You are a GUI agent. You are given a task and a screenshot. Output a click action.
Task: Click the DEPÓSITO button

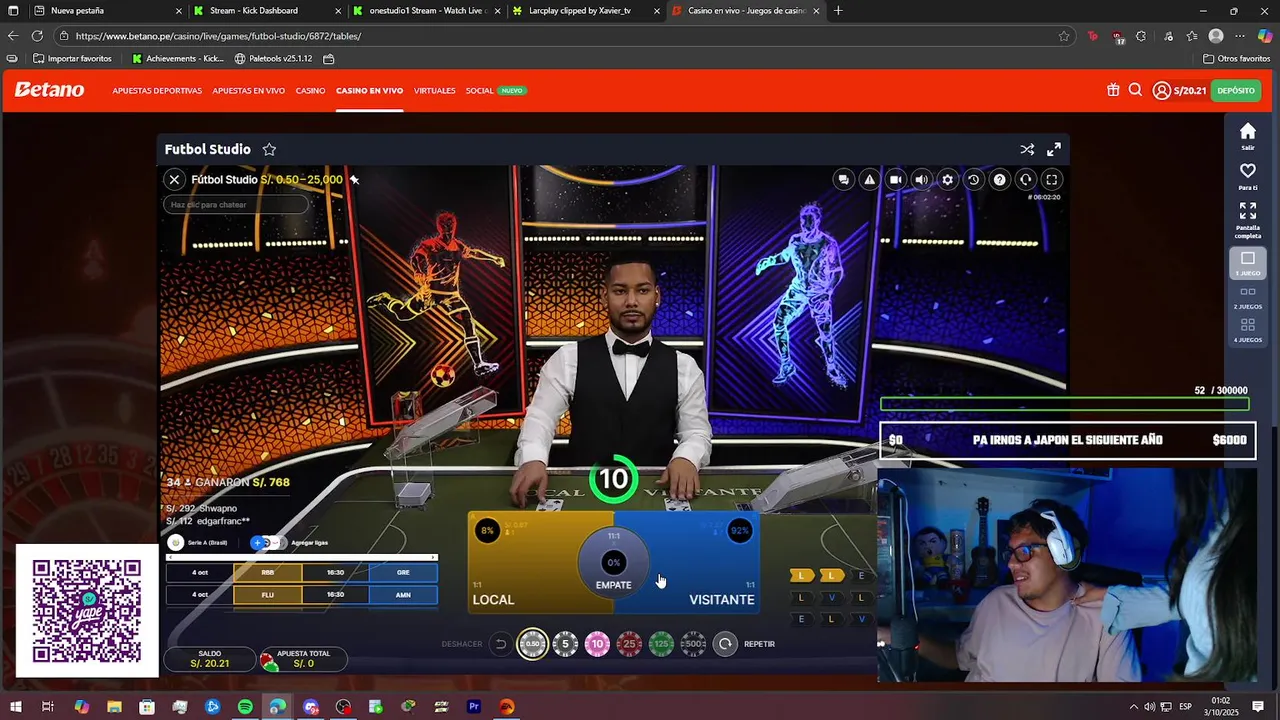(x=1236, y=90)
